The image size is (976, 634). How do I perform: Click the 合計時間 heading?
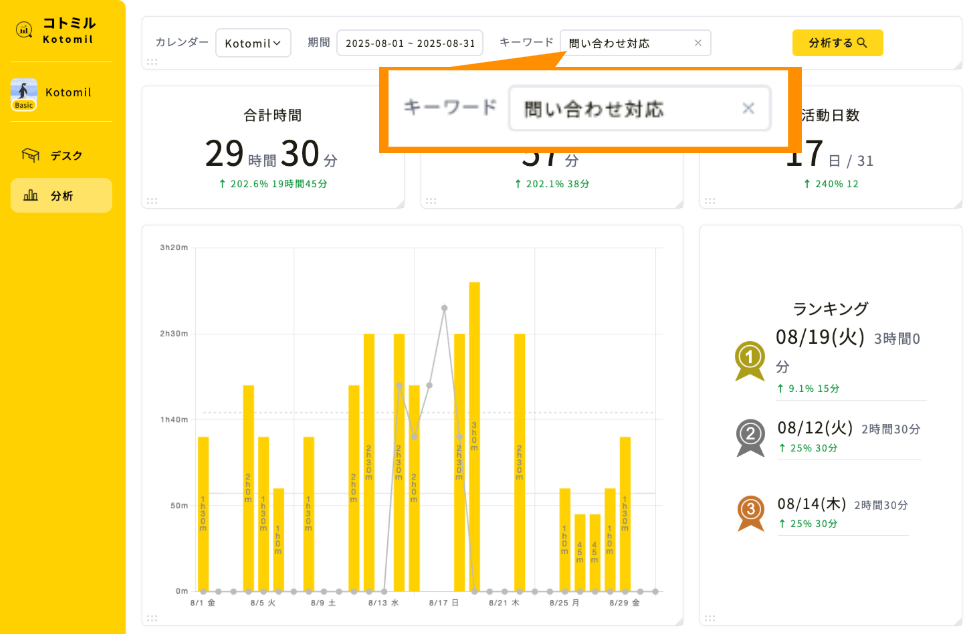click(273, 115)
